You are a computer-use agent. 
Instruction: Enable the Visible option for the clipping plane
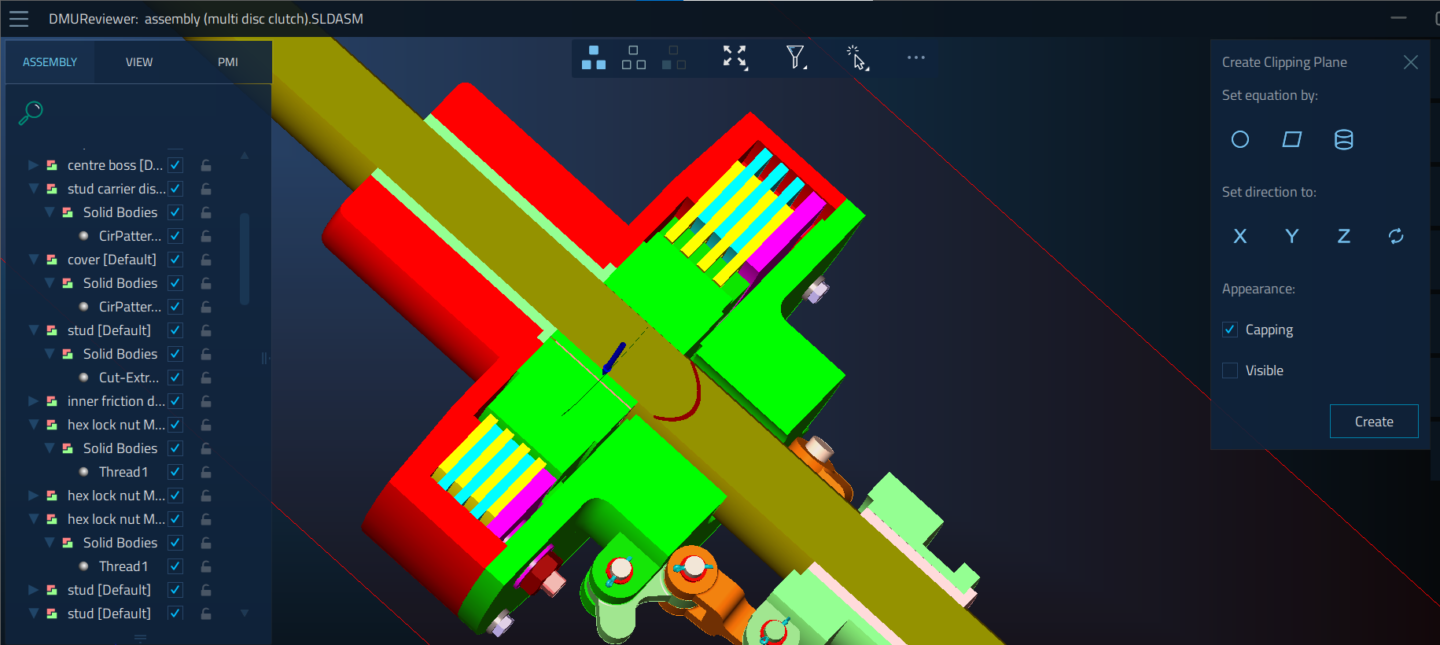1229,370
